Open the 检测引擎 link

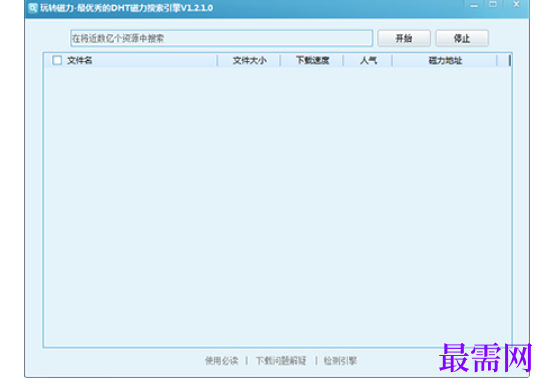(x=340, y=361)
